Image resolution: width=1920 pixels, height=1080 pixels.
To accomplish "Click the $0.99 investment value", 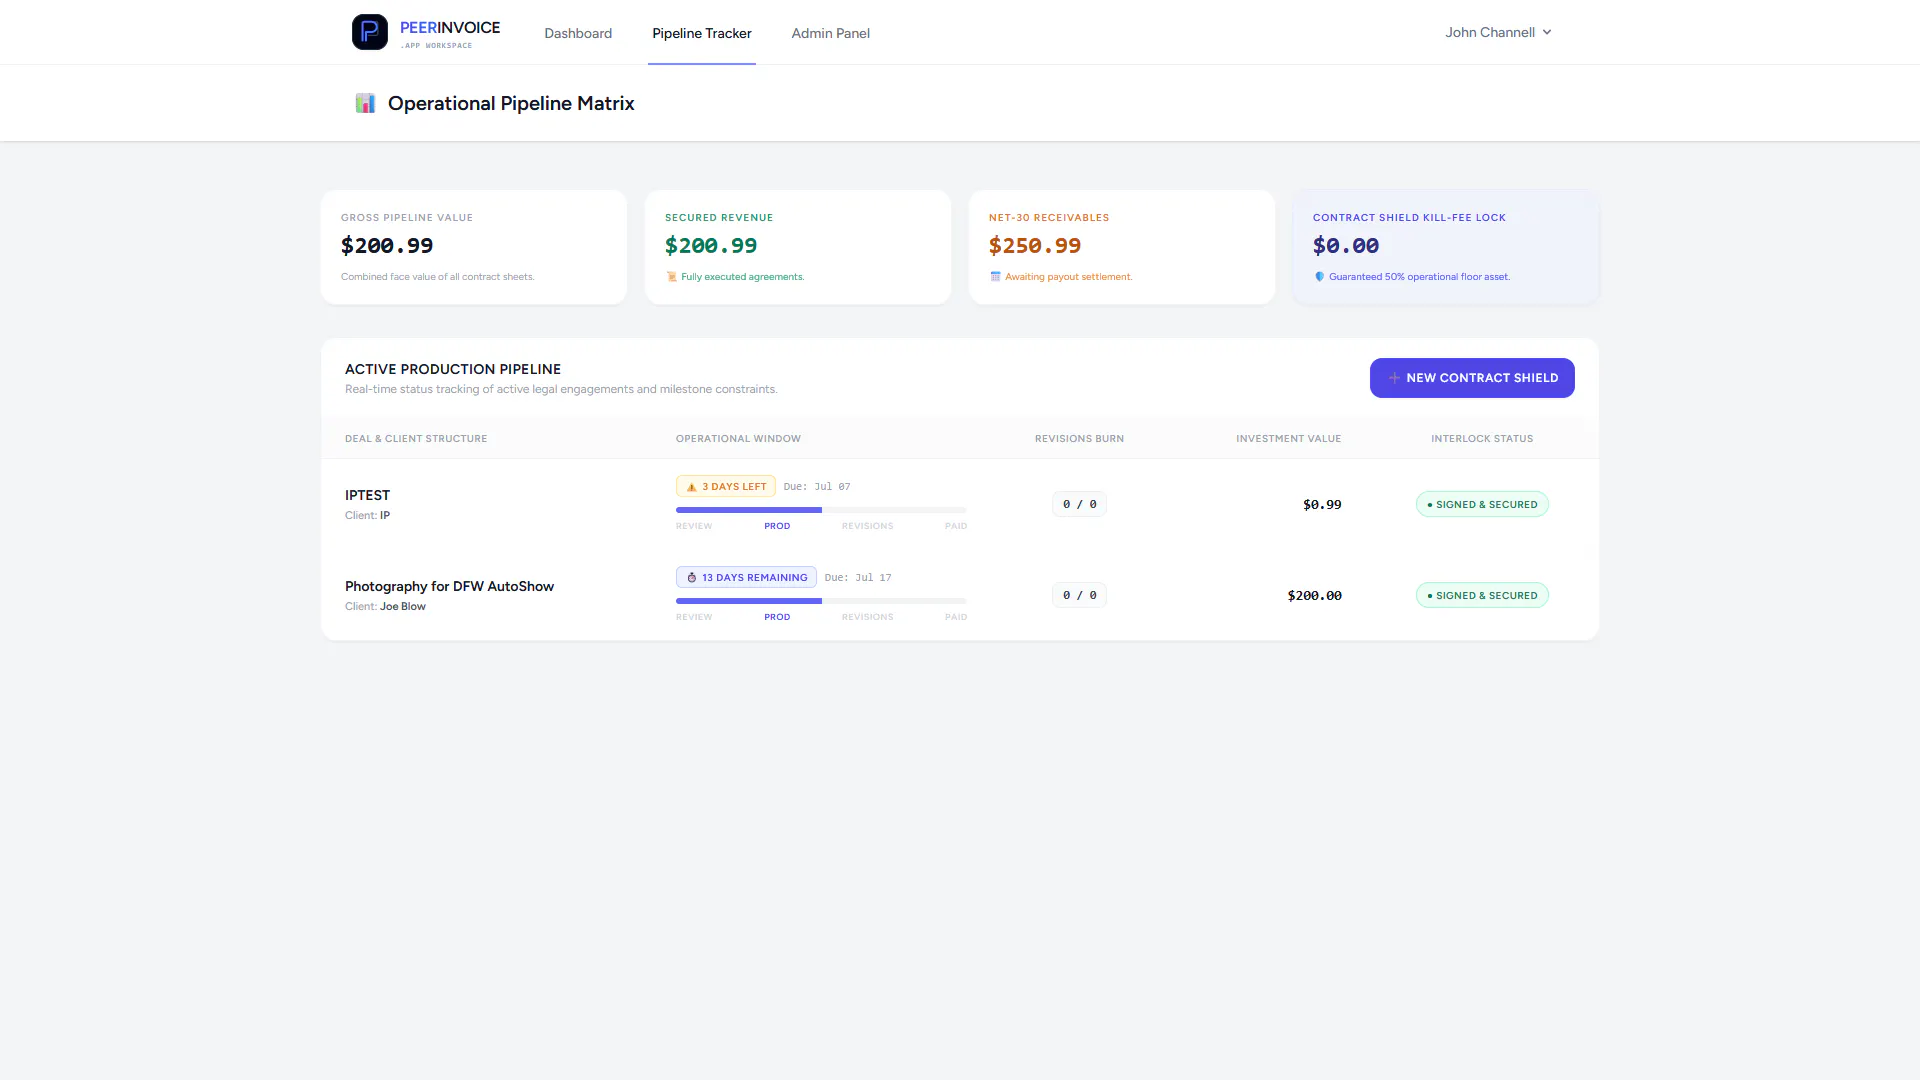I will 1322,504.
